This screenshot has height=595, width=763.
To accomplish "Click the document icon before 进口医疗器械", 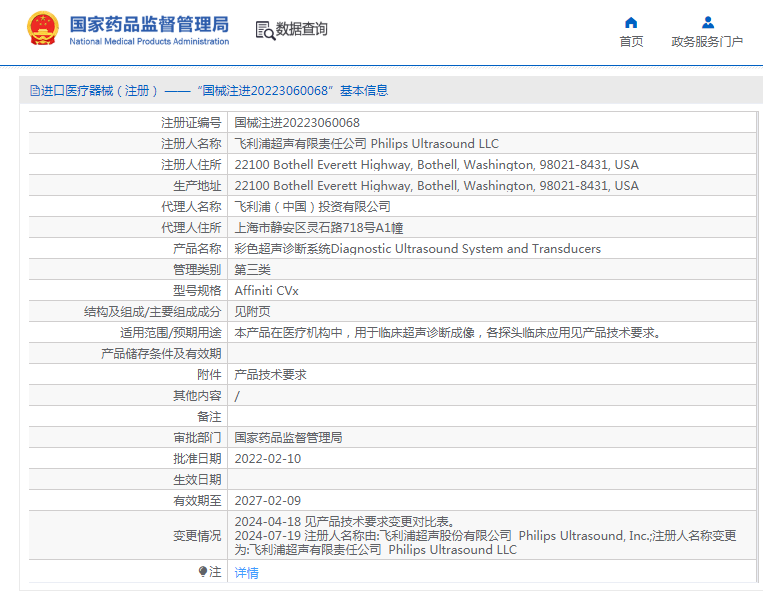I will [x=35, y=90].
